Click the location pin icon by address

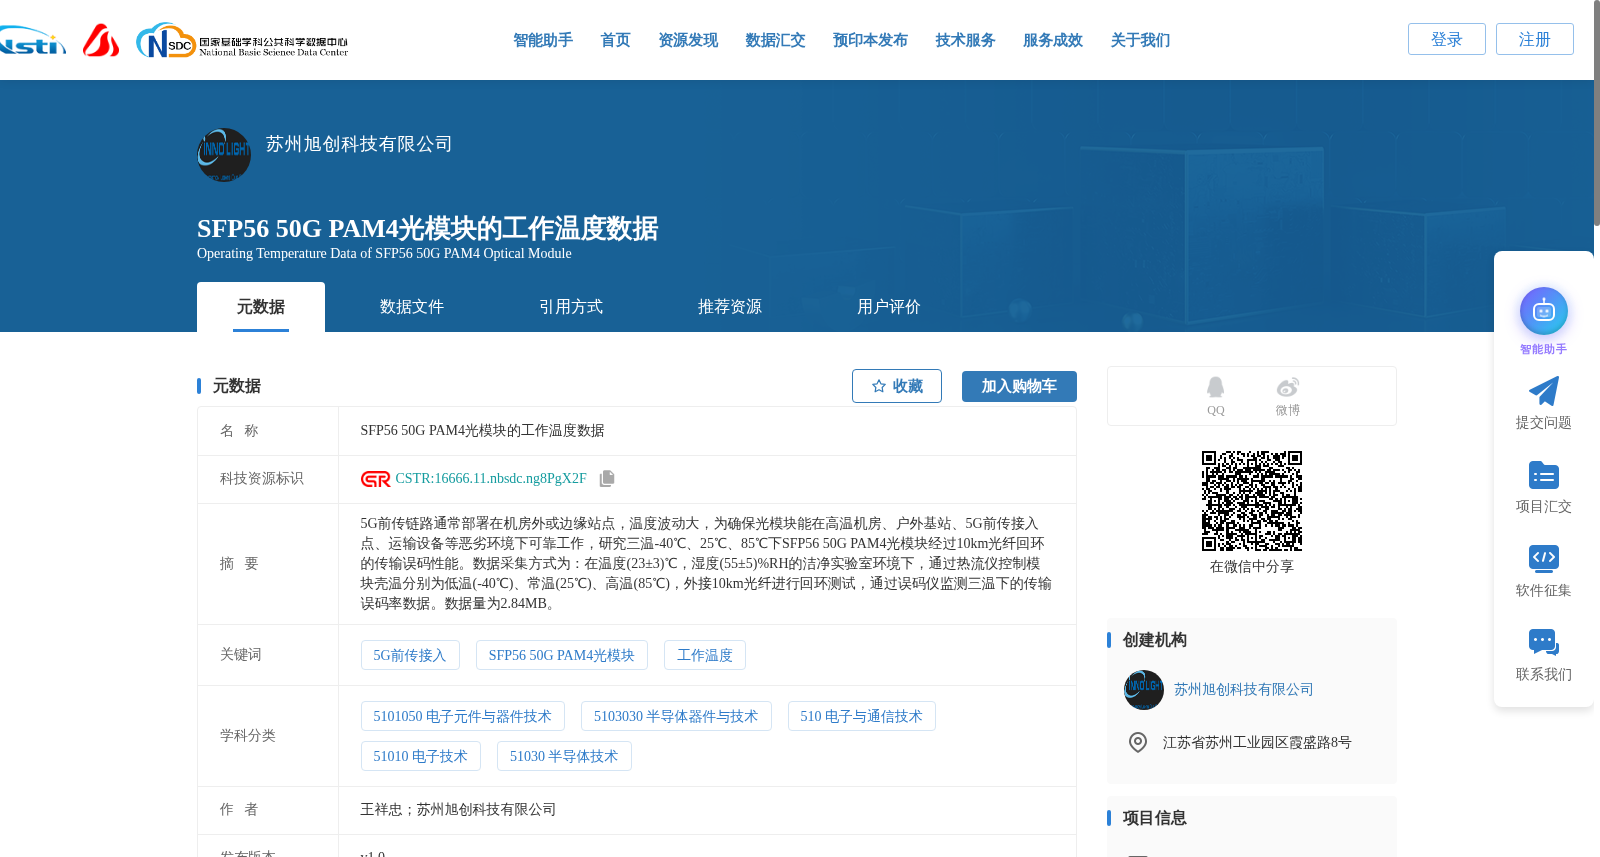[1137, 742]
